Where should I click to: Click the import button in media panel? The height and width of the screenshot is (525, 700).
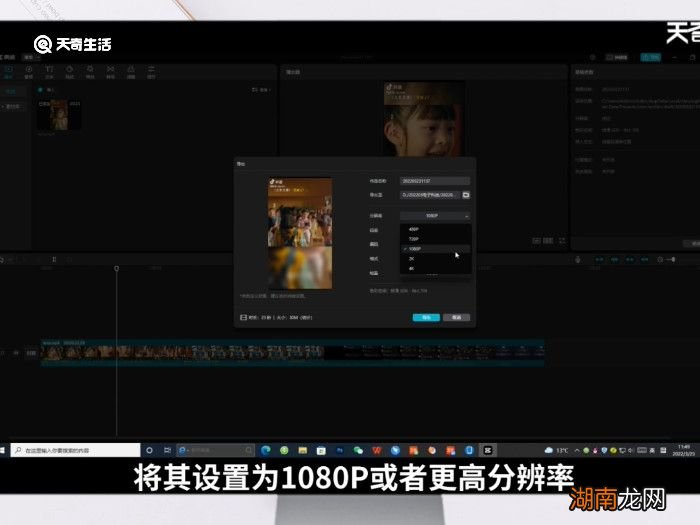click(x=46, y=90)
